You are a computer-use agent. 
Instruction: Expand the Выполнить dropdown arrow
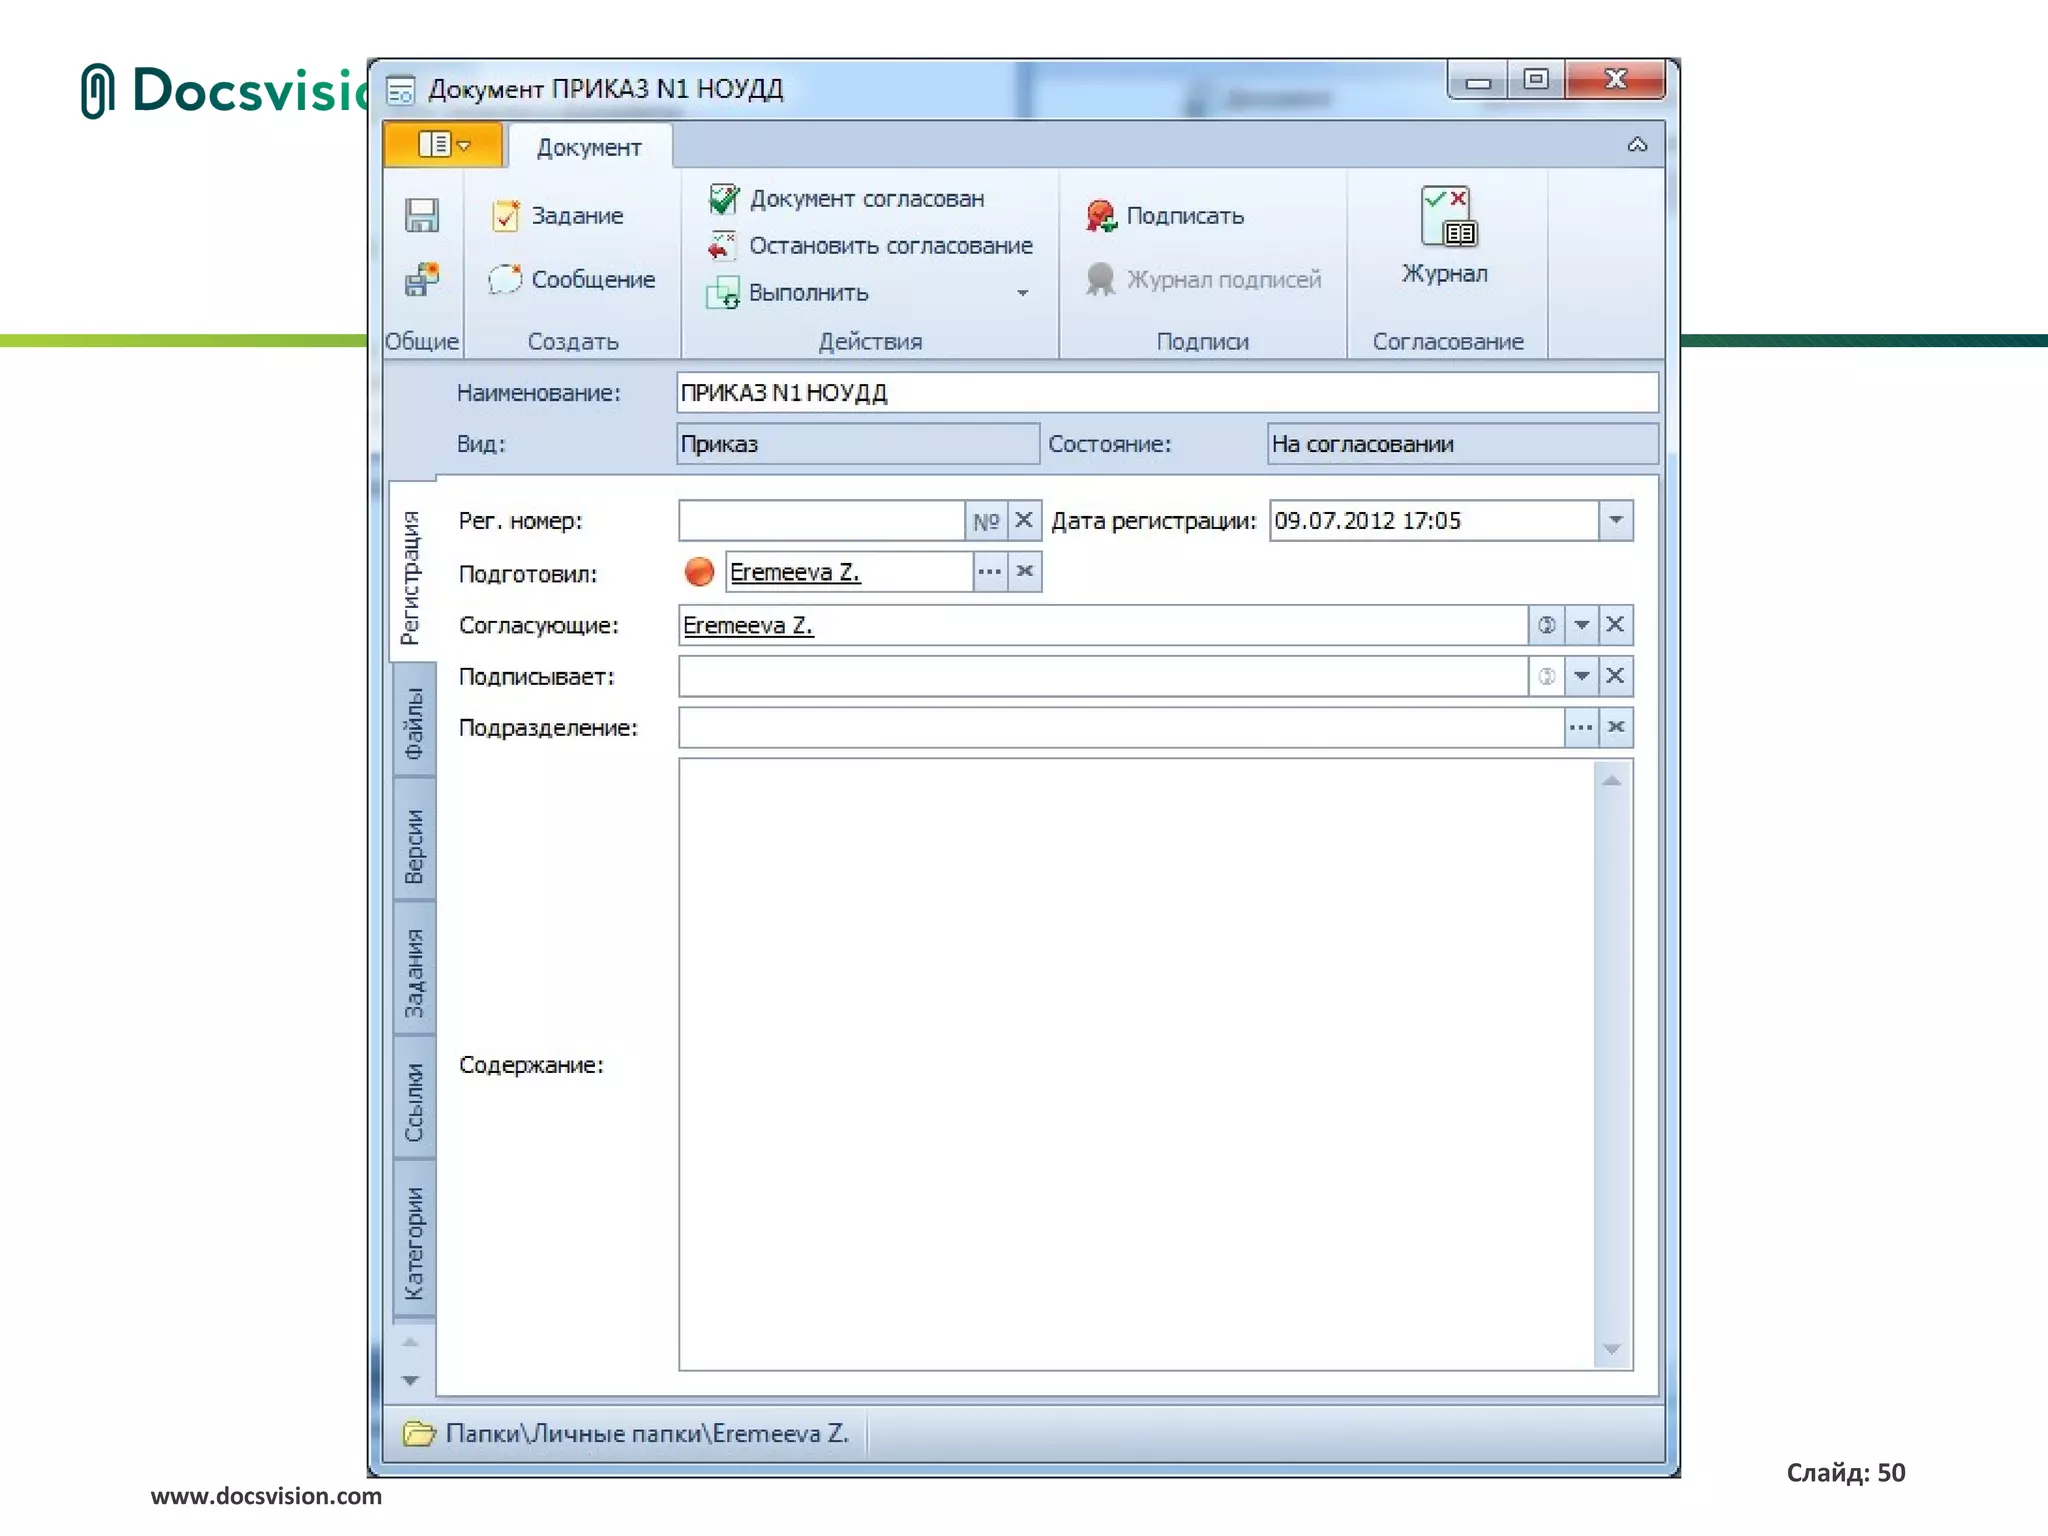point(1022,293)
